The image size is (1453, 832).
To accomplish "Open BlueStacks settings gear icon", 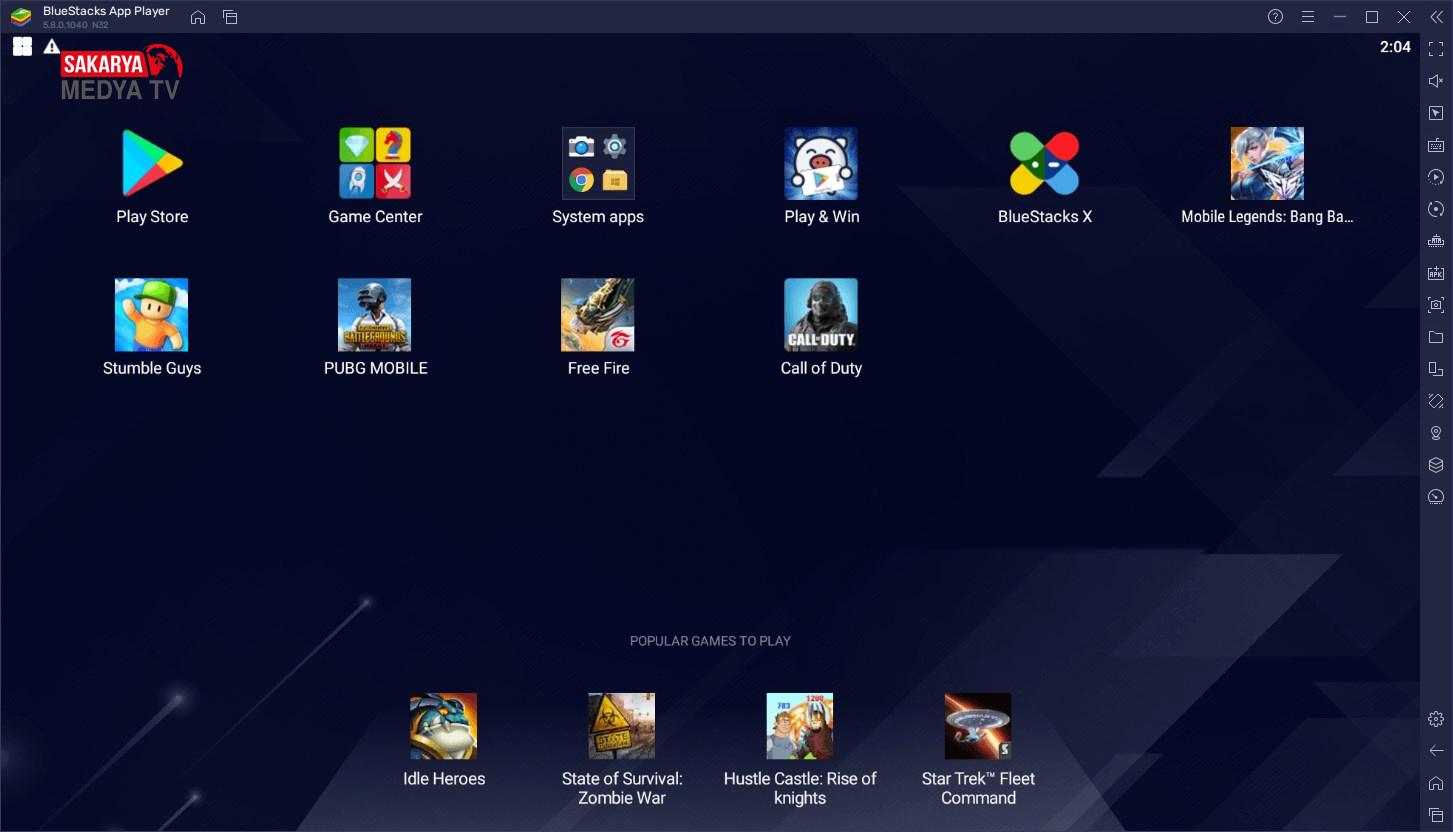I will coord(1436,719).
